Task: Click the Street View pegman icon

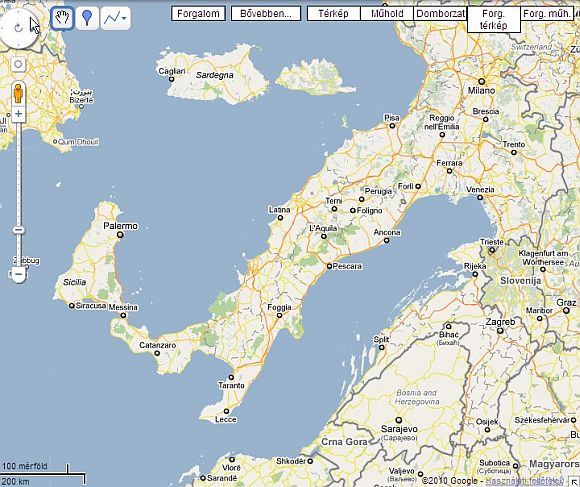Action: tap(18, 93)
